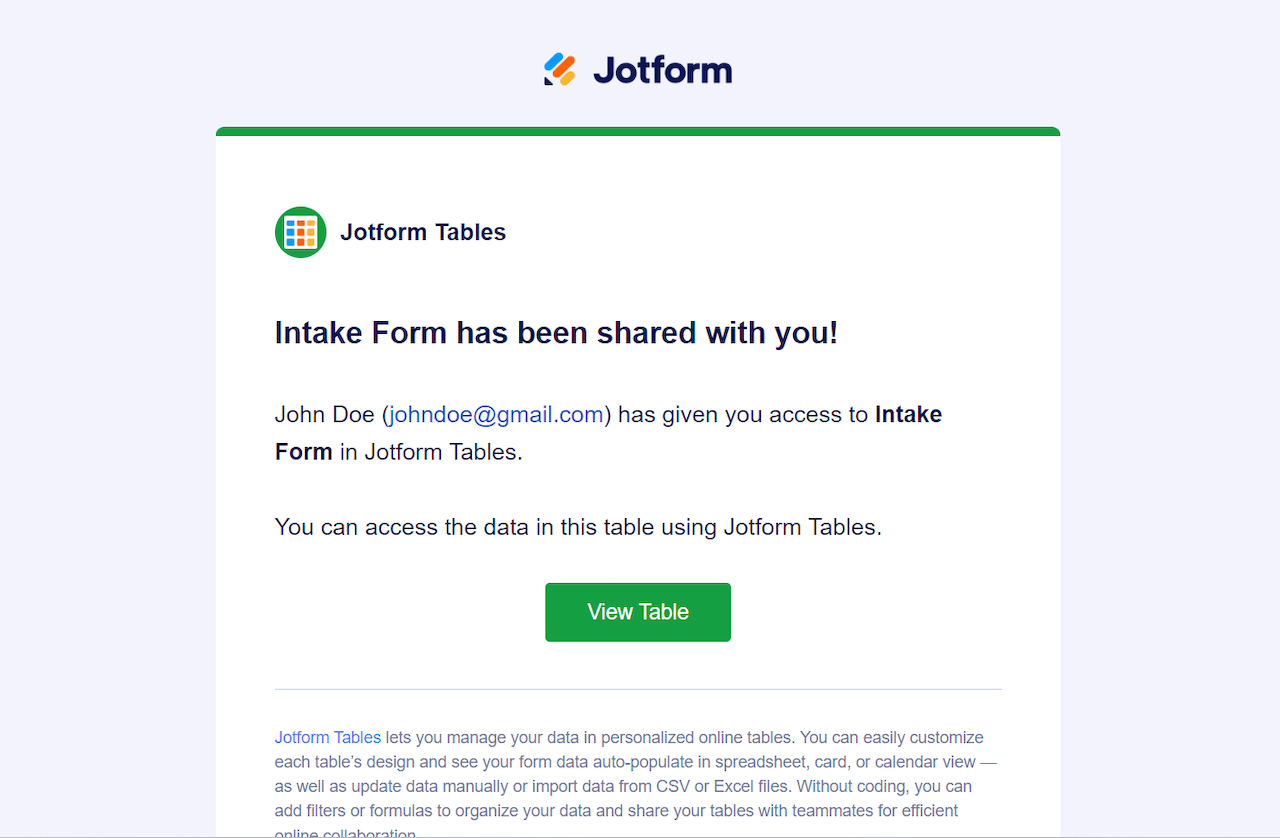
Task: Click the Jotform pencil logo icon
Action: pyautogui.click(x=560, y=69)
